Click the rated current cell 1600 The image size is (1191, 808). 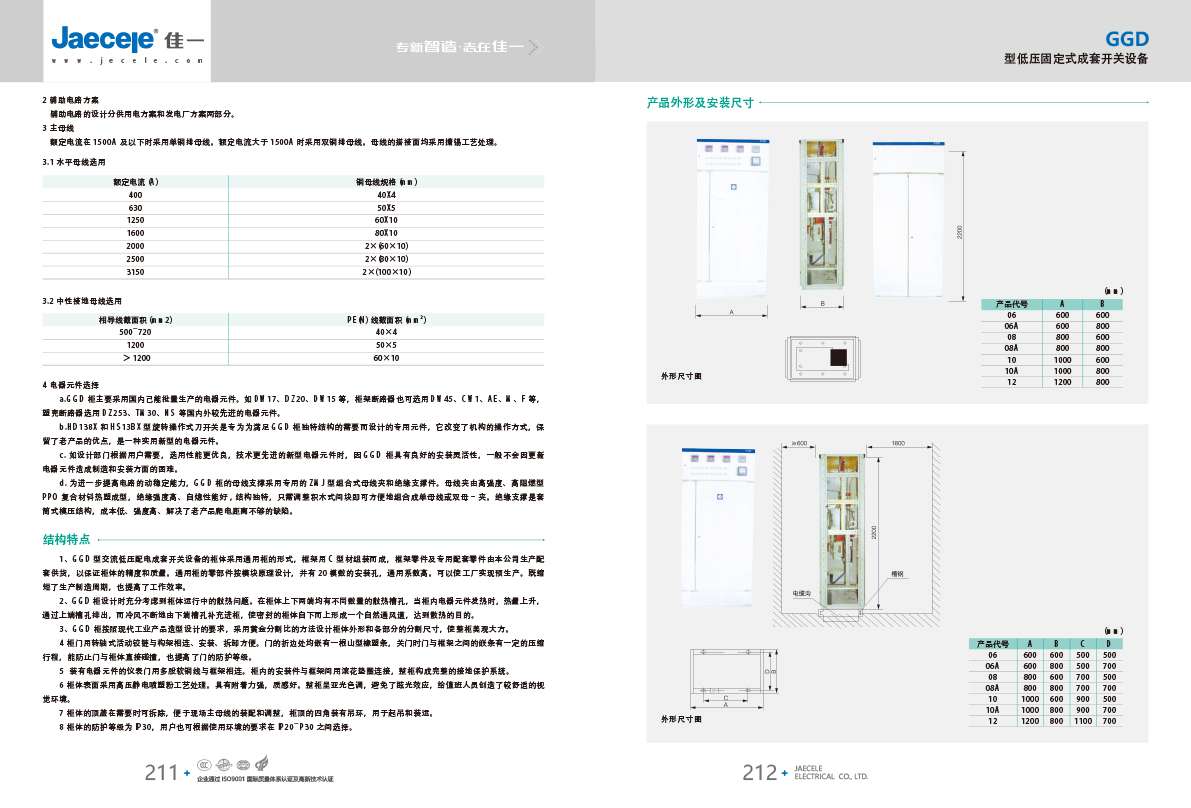coord(135,233)
